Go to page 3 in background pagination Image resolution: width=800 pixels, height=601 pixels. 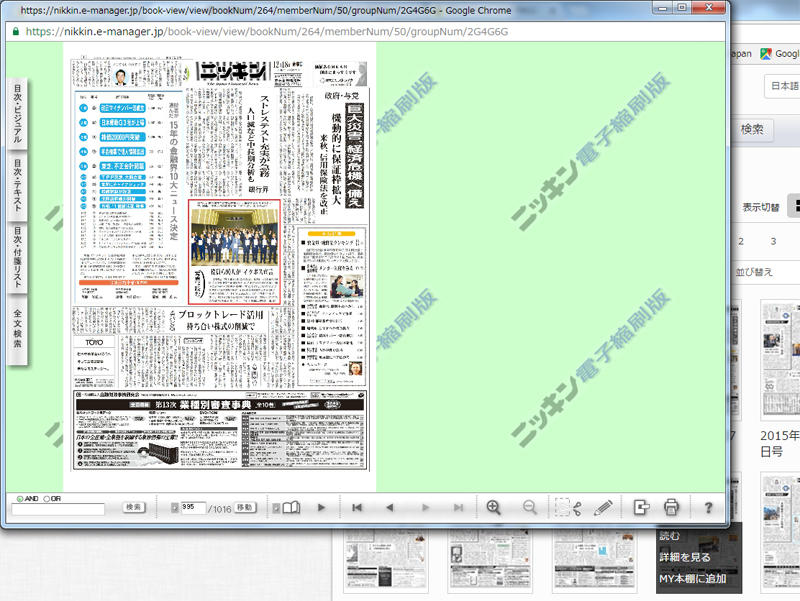click(773, 241)
